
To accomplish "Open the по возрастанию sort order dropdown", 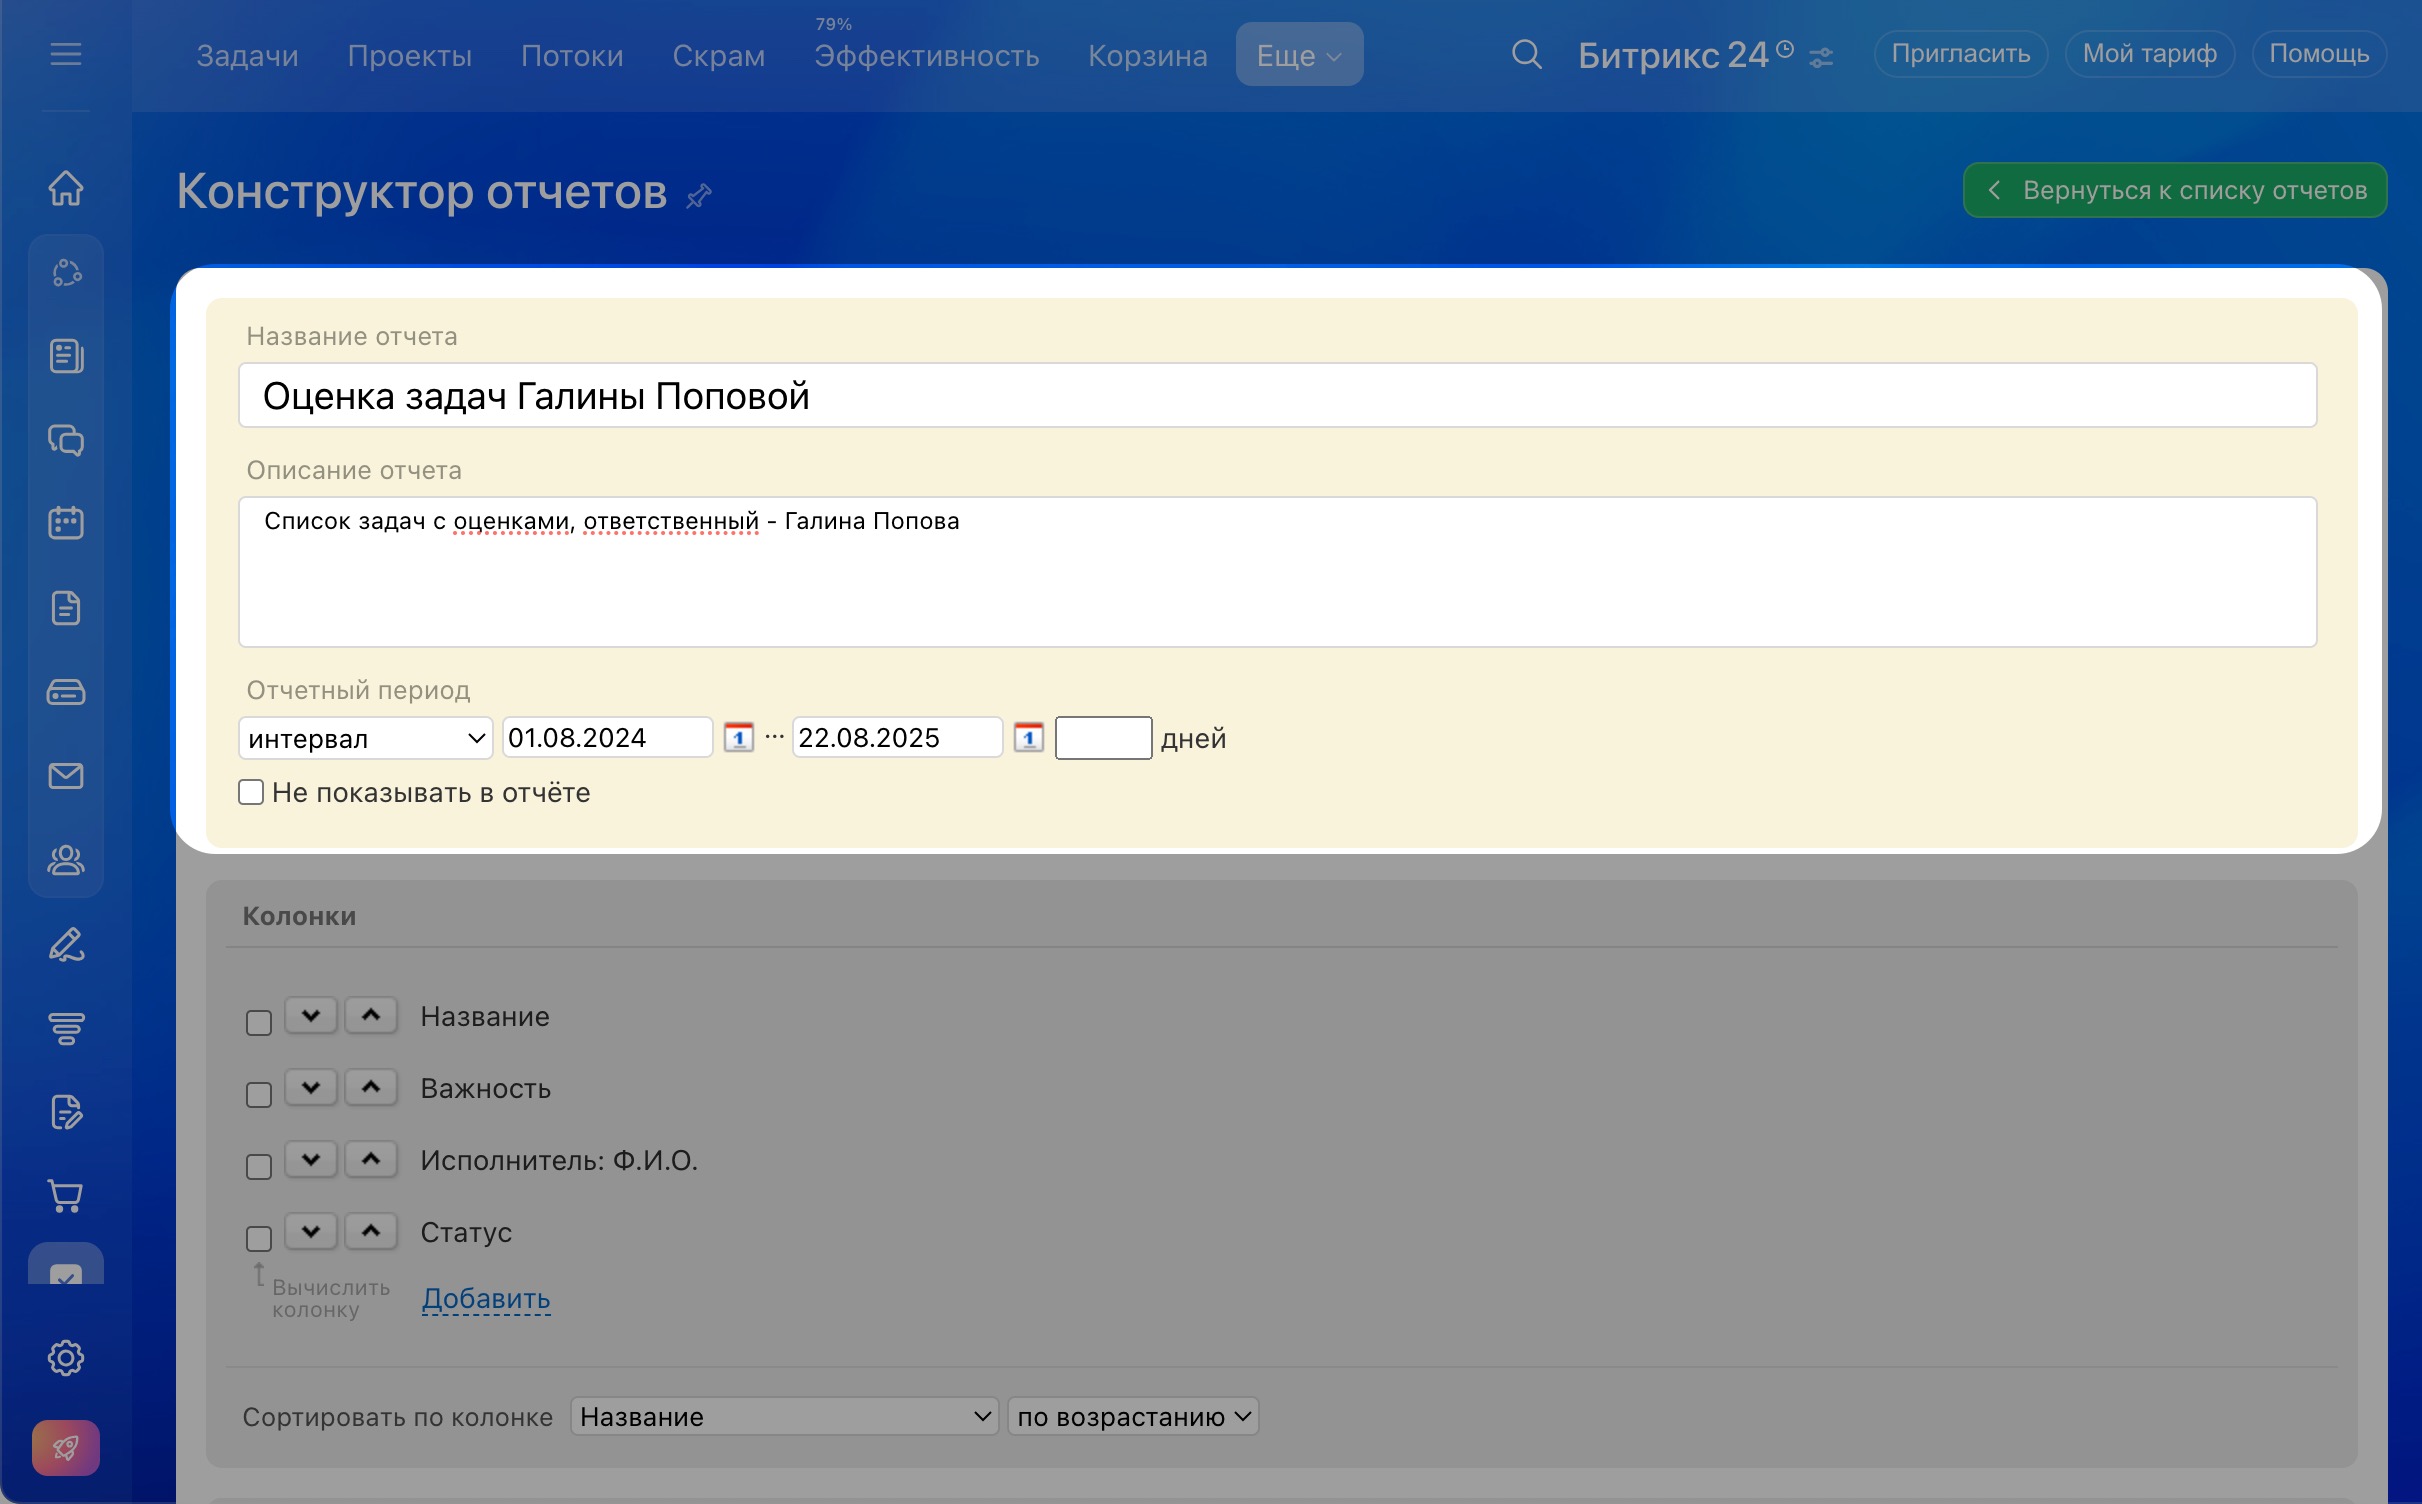I will click(1133, 1416).
